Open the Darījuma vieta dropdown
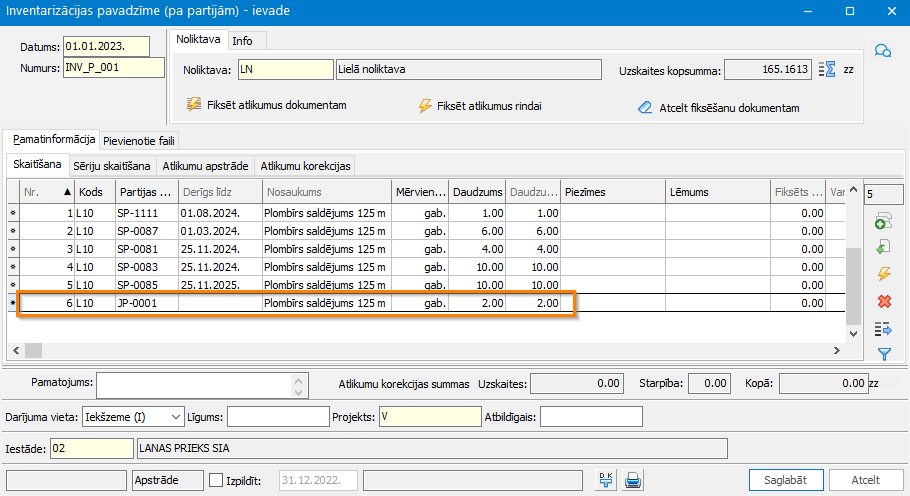This screenshot has height=496, width=910. (133, 417)
